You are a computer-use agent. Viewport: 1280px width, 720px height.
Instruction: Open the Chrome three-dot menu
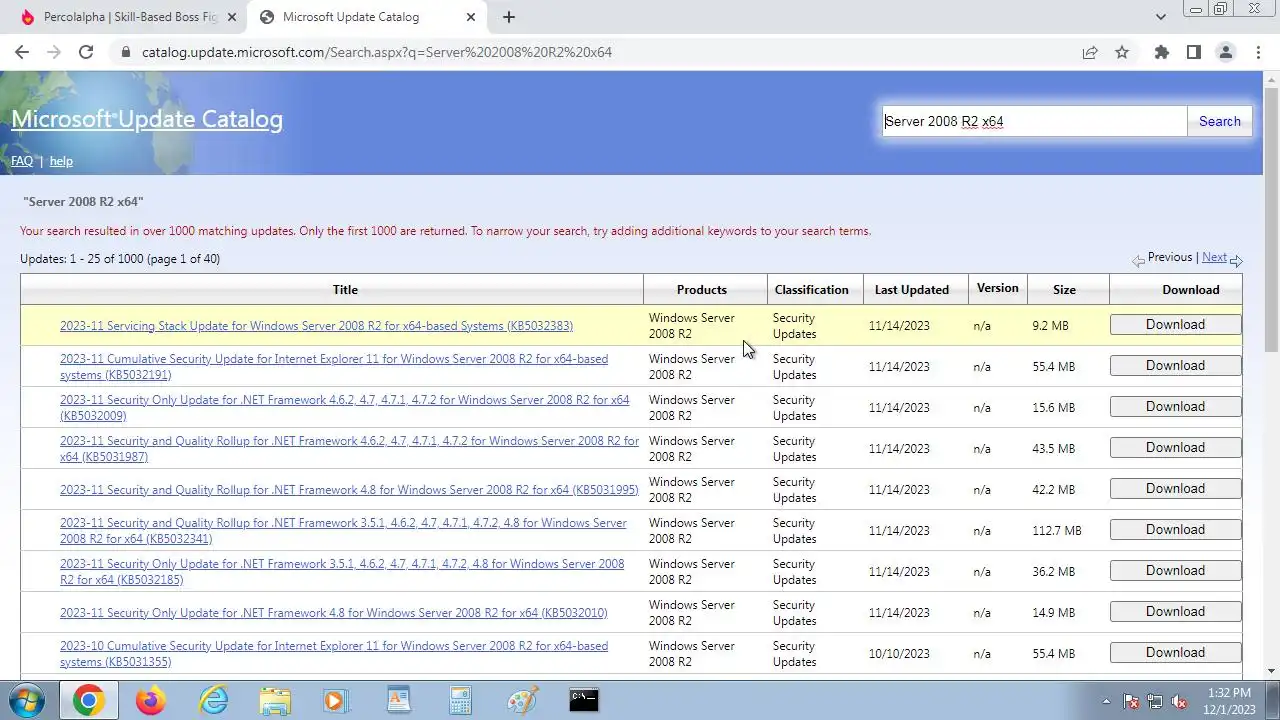click(1258, 52)
